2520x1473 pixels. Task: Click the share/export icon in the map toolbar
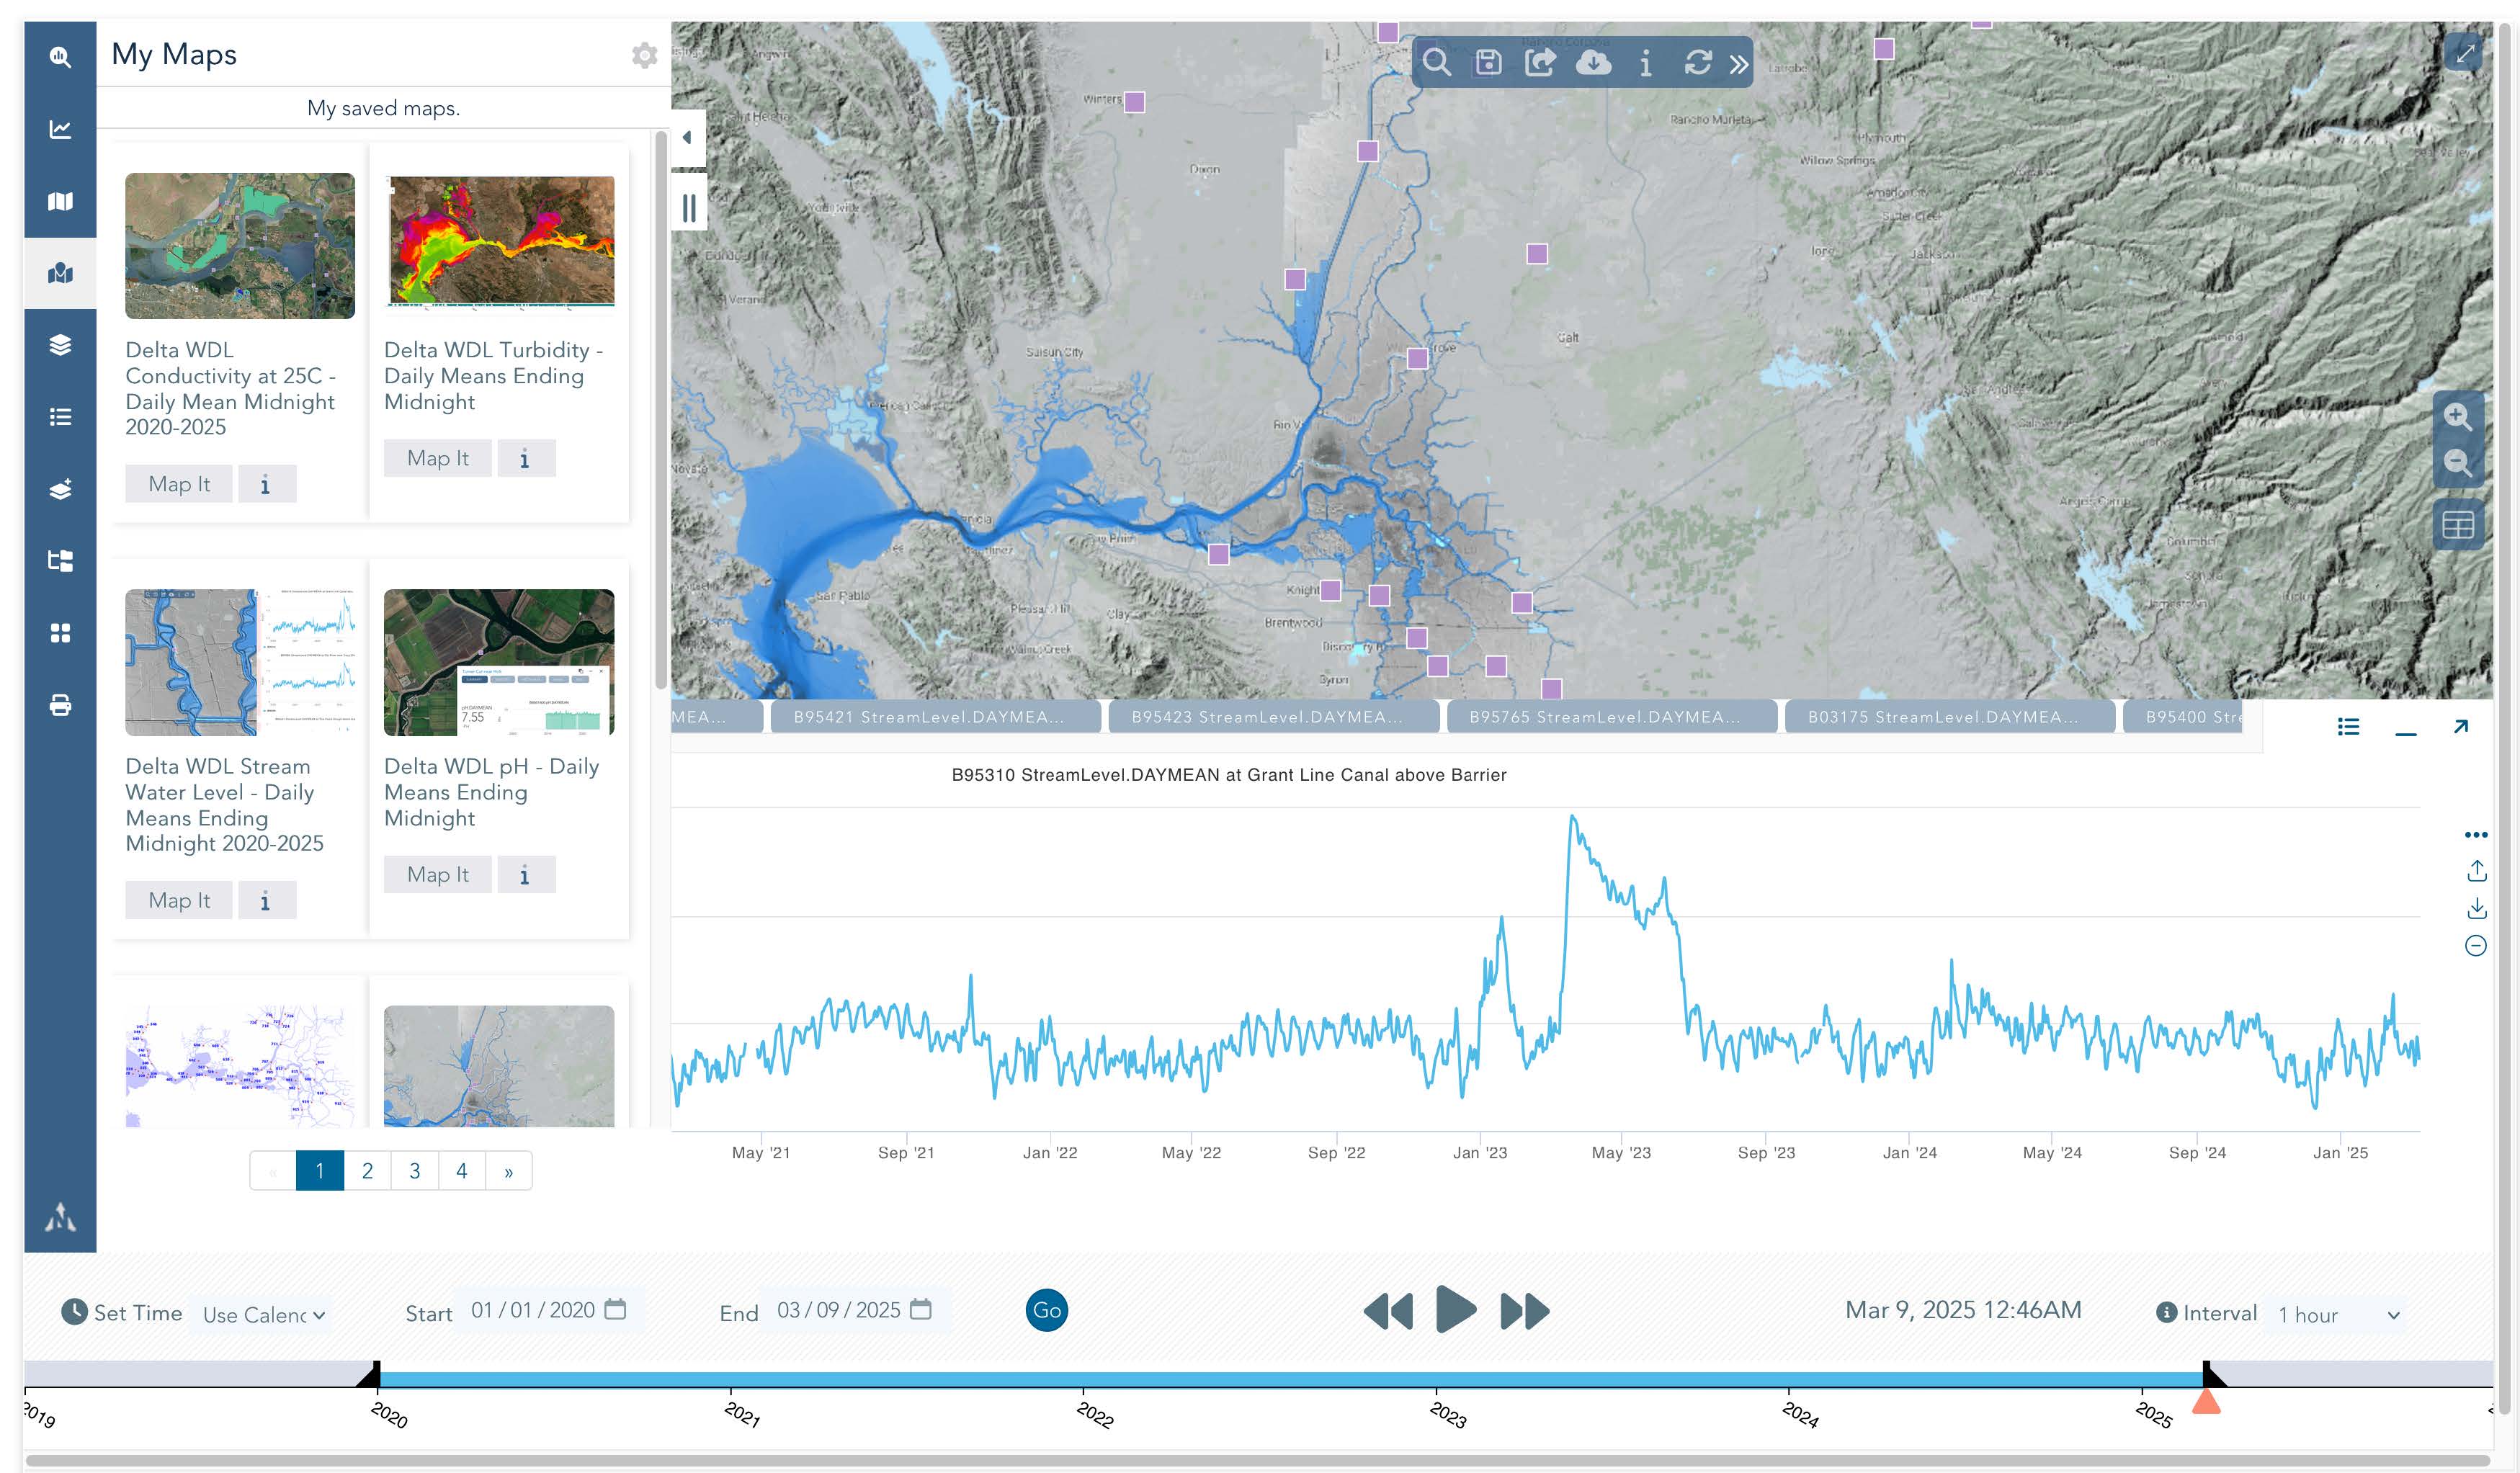pos(1540,63)
